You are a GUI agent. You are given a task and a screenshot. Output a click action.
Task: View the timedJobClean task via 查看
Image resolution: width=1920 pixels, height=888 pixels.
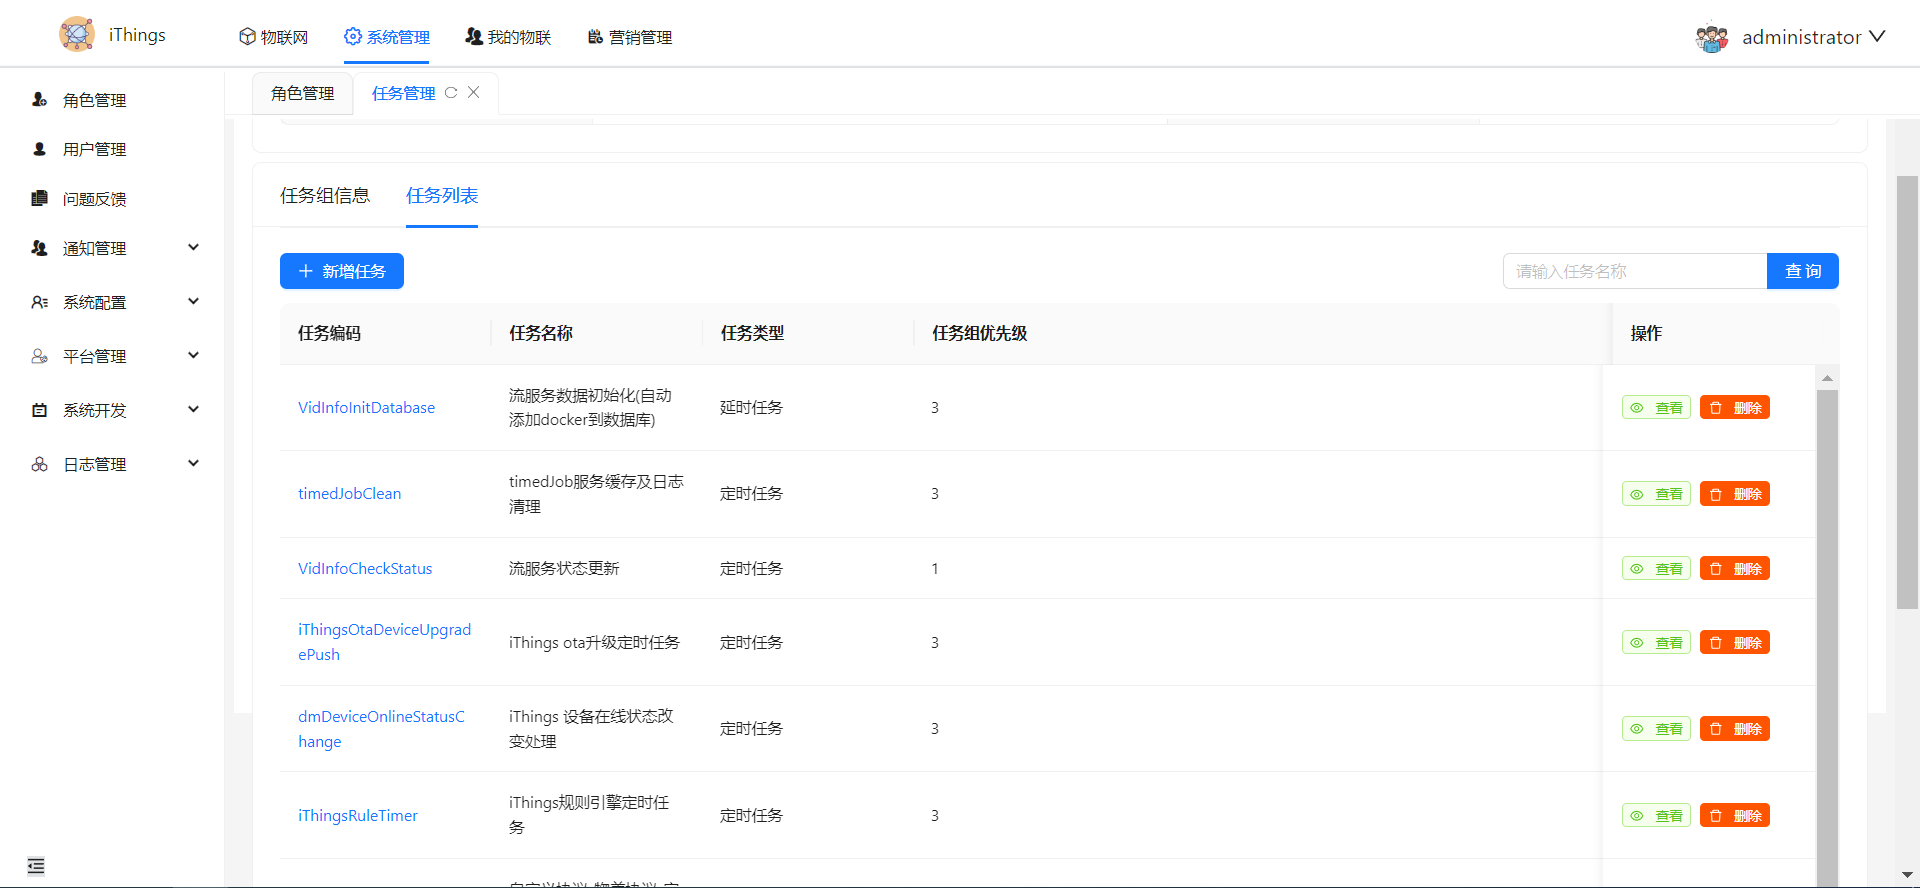click(x=1656, y=494)
